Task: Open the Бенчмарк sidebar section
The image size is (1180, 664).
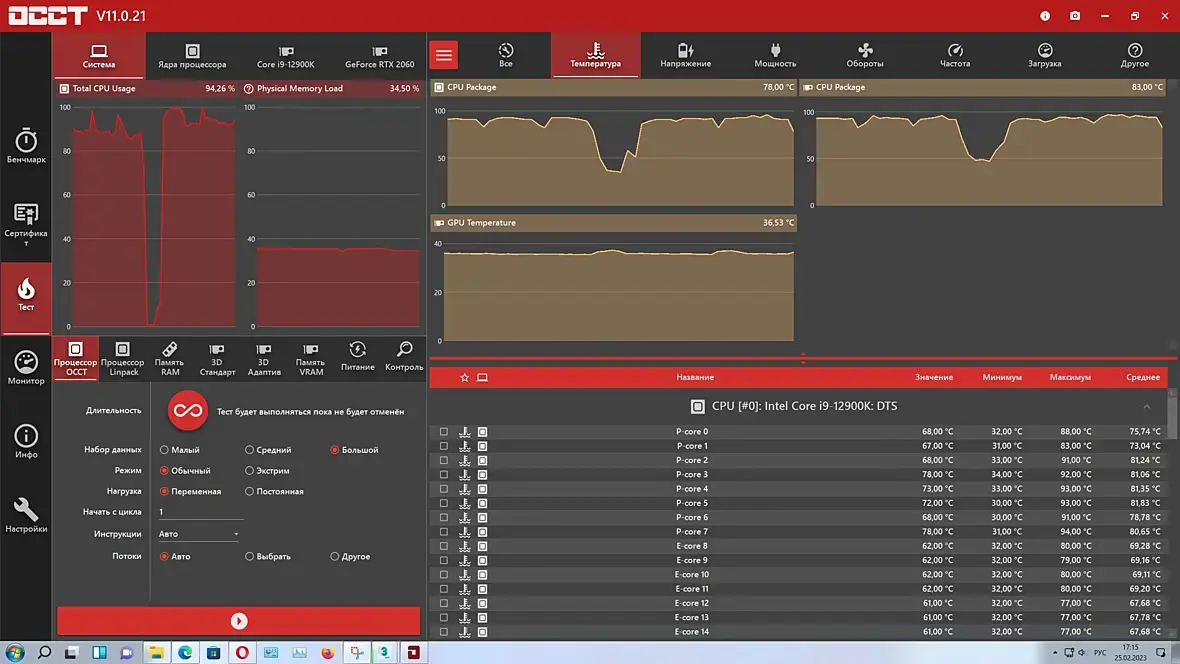Action: [x=26, y=146]
